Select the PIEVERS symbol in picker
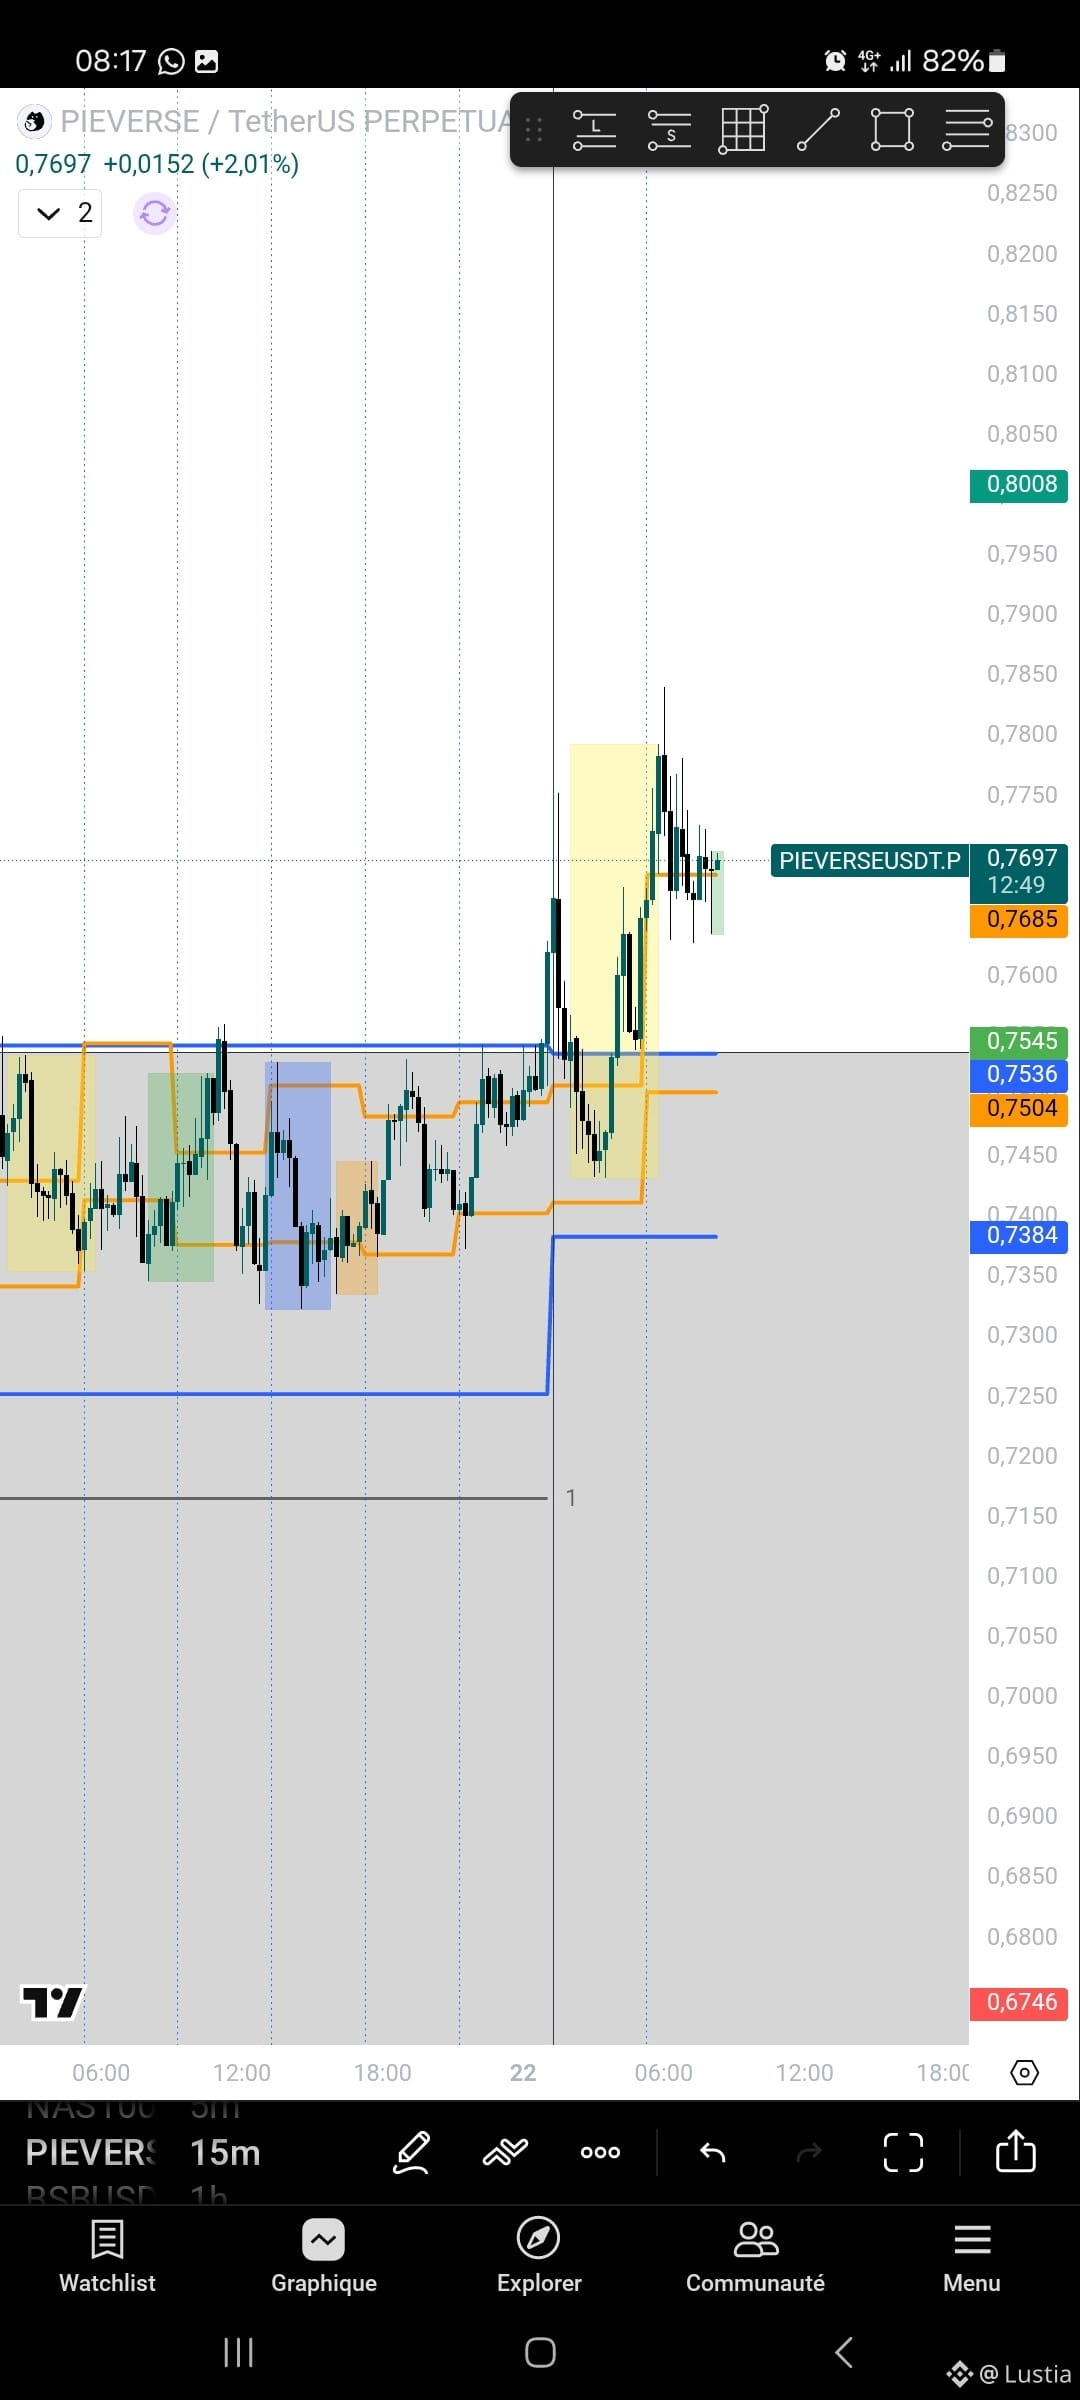 90,2152
